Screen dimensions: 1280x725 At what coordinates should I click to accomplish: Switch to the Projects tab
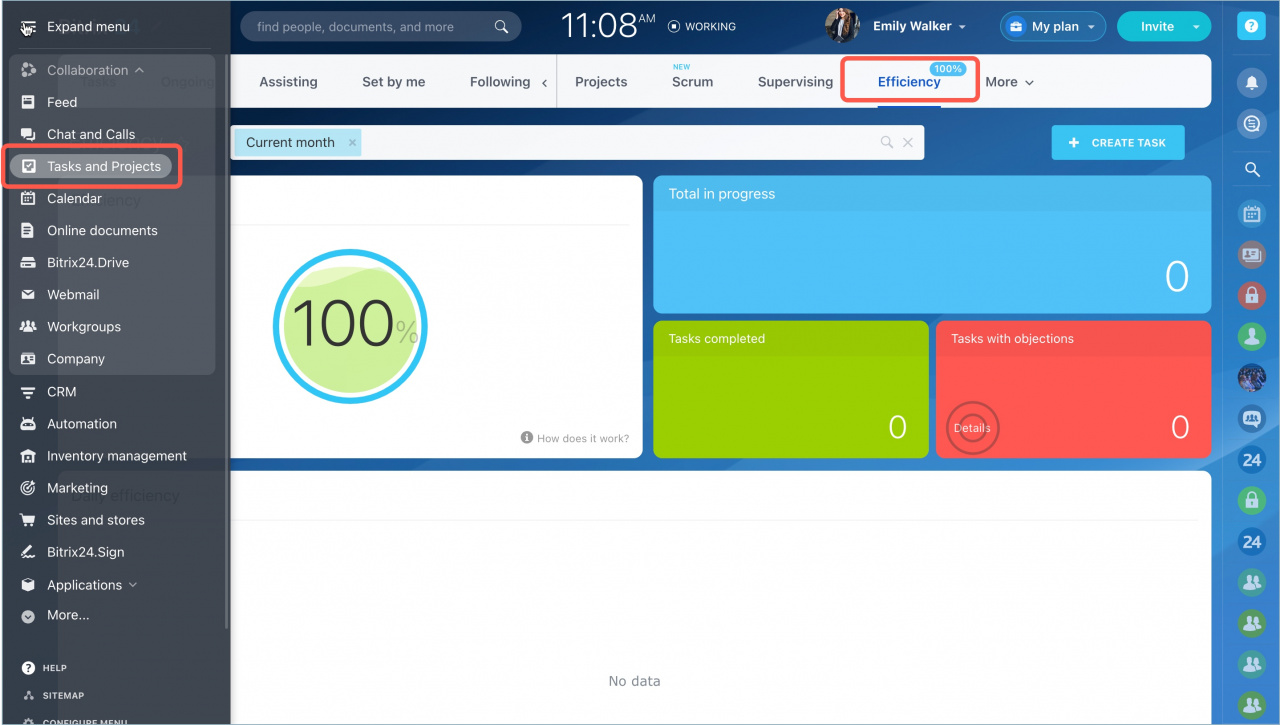(601, 82)
